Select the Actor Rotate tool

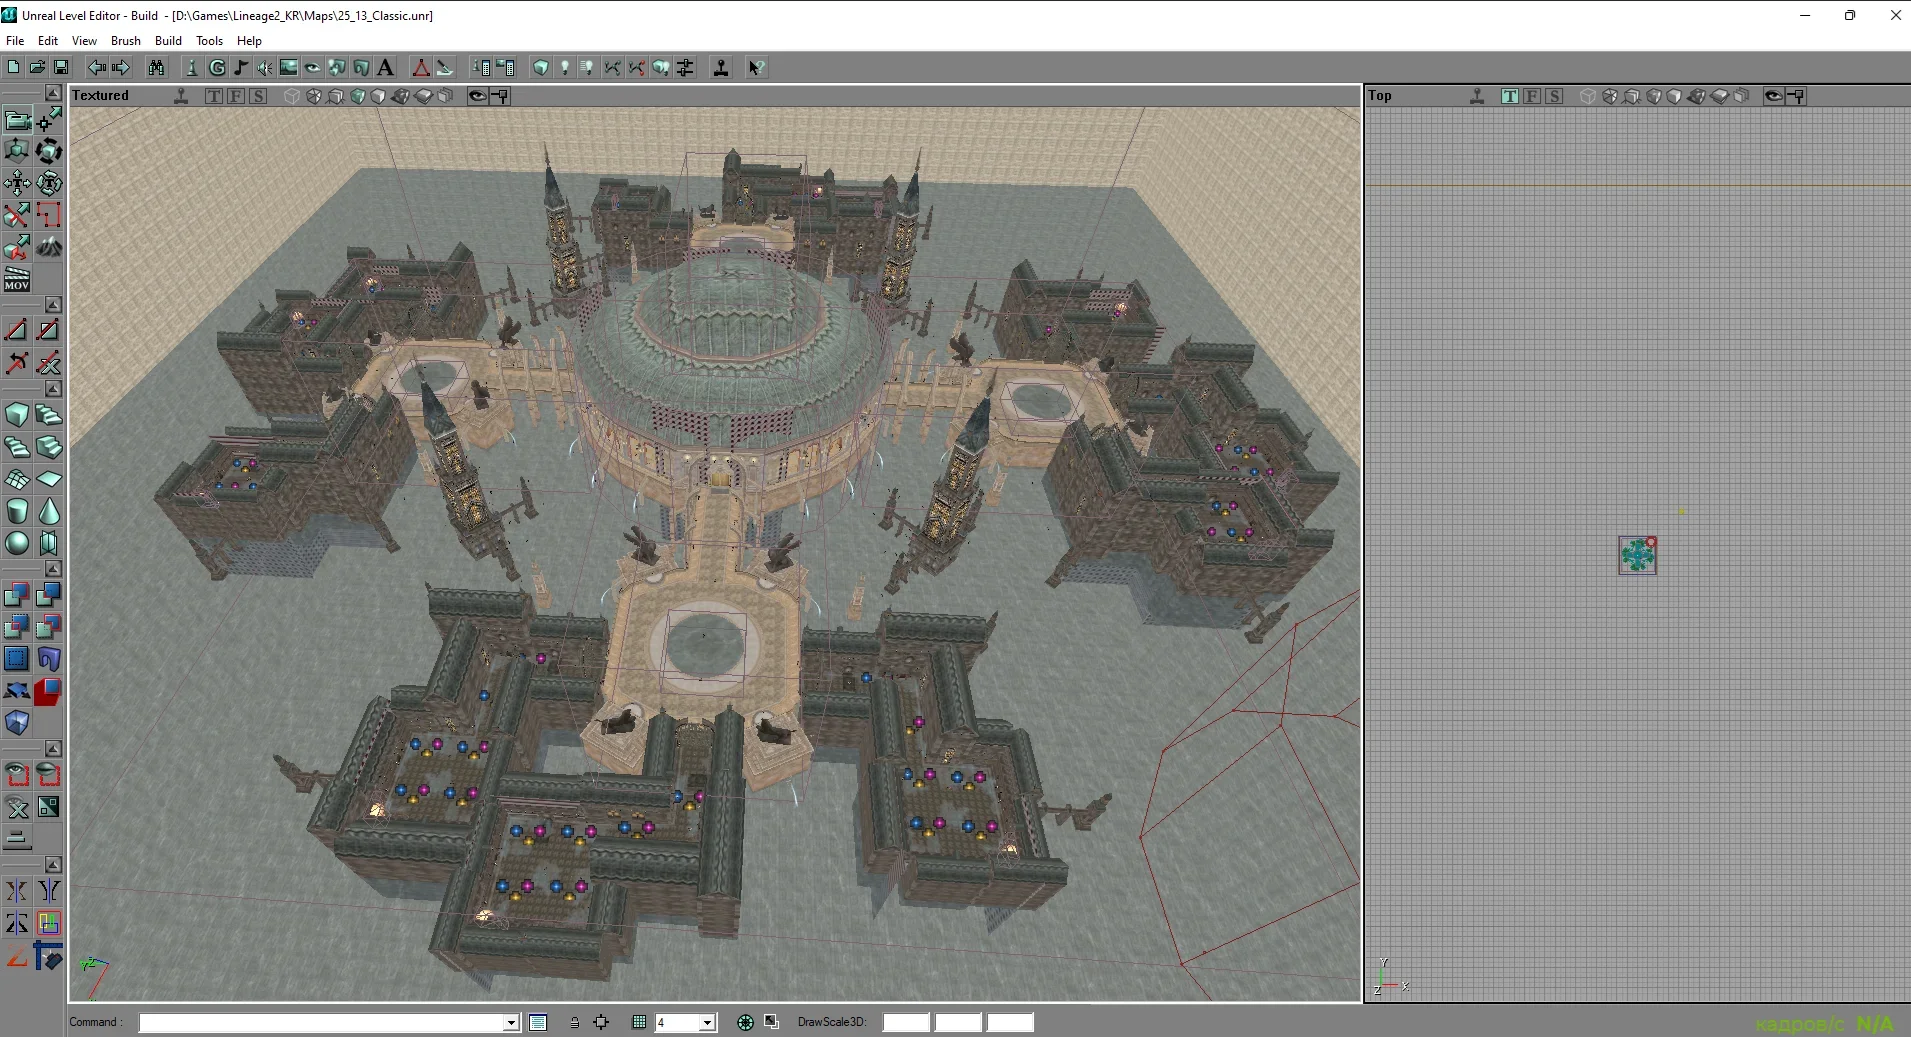(49, 151)
